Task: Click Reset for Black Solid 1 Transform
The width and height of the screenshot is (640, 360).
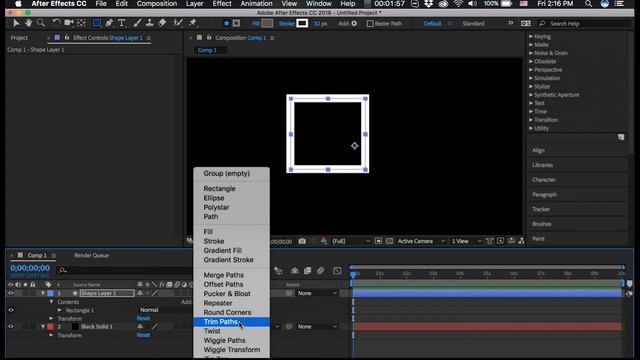Action: (x=143, y=335)
